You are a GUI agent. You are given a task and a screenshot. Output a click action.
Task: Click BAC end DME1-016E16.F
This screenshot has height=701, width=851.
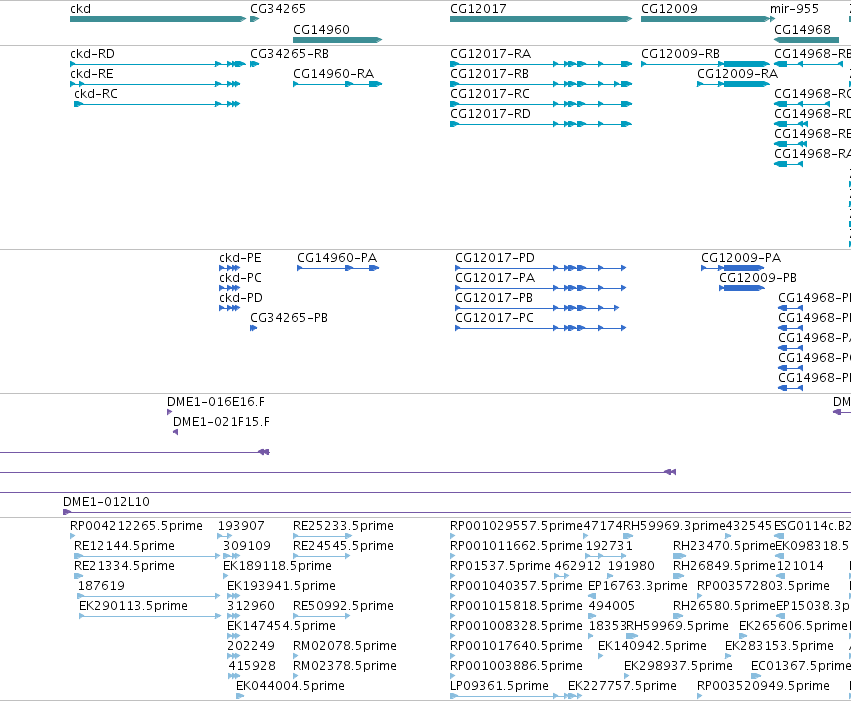pyautogui.click(x=216, y=402)
